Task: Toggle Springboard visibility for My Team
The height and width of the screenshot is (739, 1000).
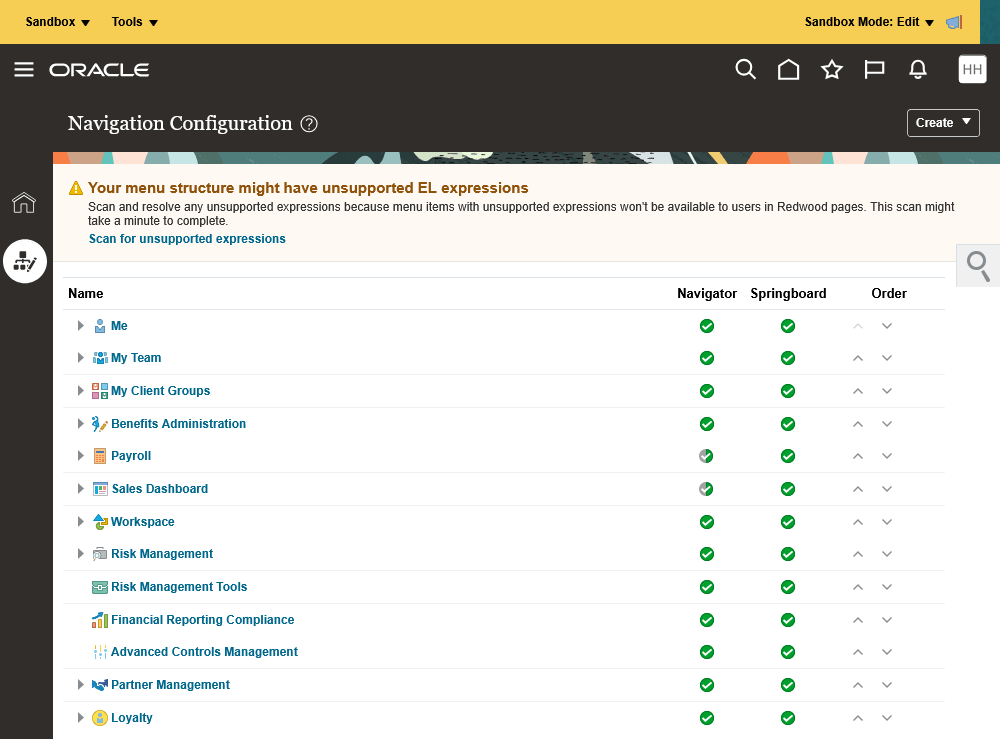Action: (x=788, y=358)
